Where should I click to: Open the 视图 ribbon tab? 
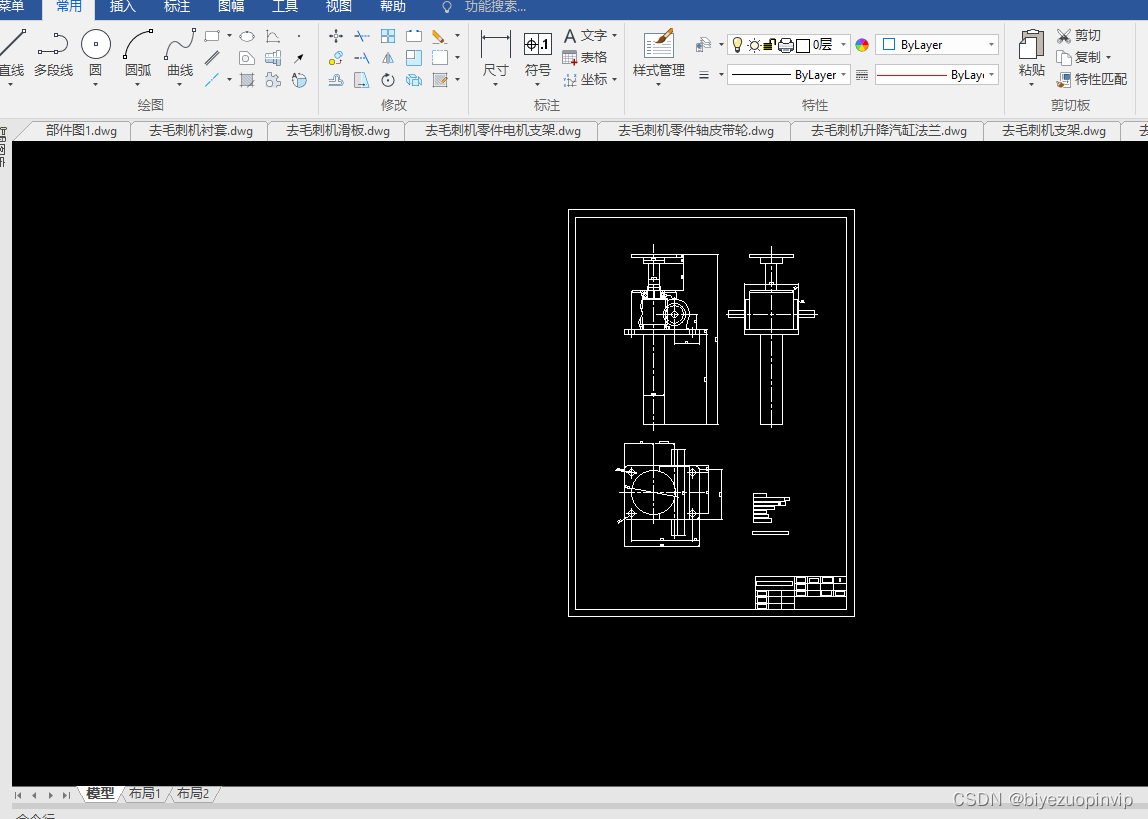pyautogui.click(x=338, y=7)
